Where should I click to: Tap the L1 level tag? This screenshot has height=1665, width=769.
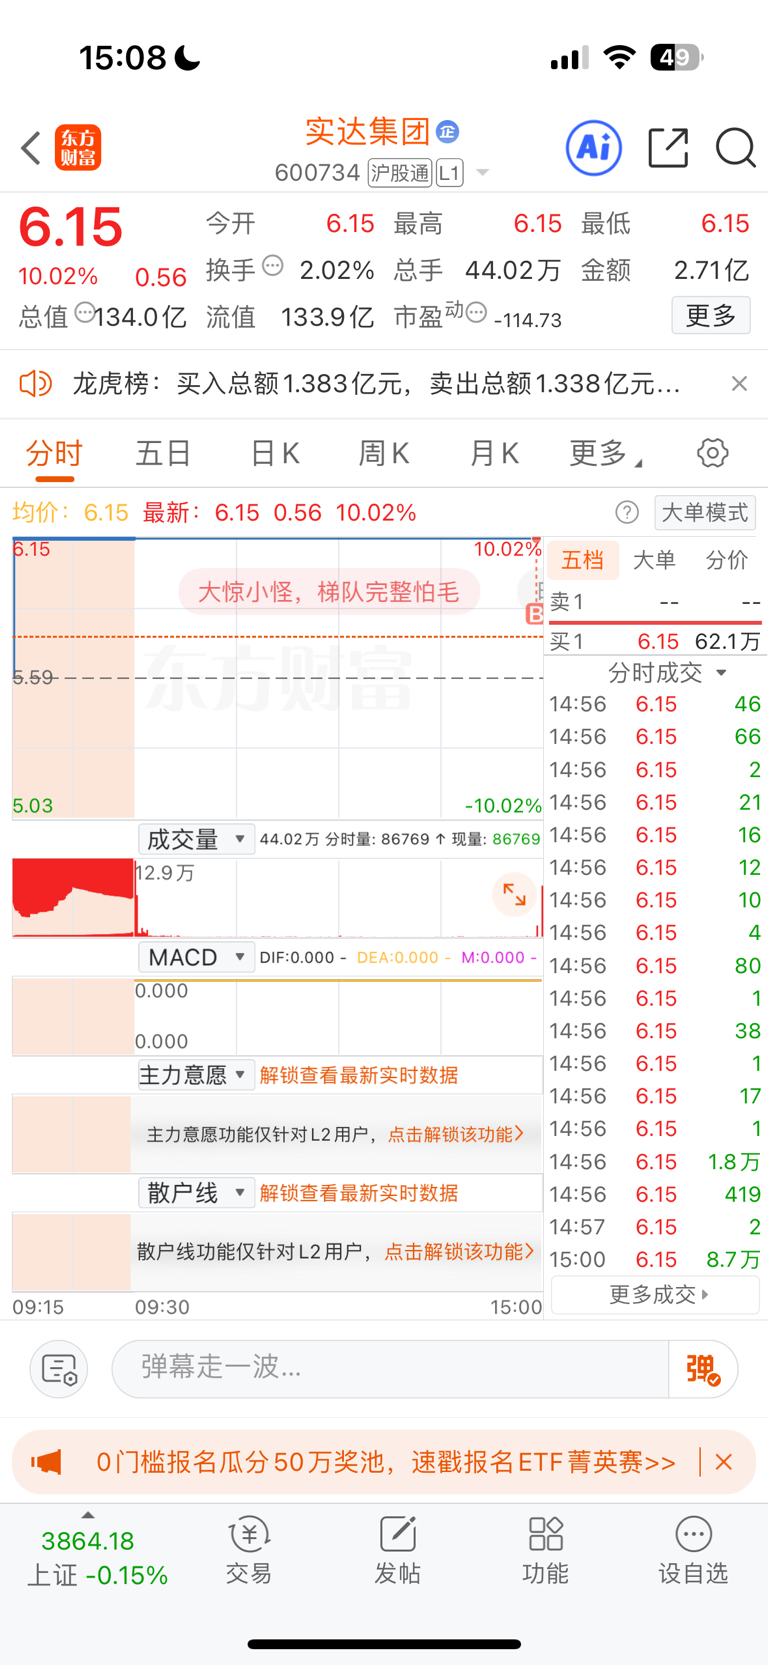point(450,173)
